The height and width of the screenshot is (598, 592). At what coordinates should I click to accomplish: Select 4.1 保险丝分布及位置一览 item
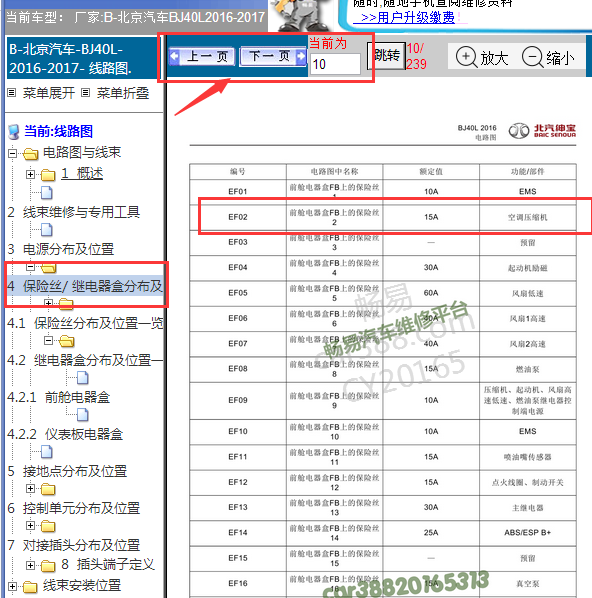click(x=85, y=323)
